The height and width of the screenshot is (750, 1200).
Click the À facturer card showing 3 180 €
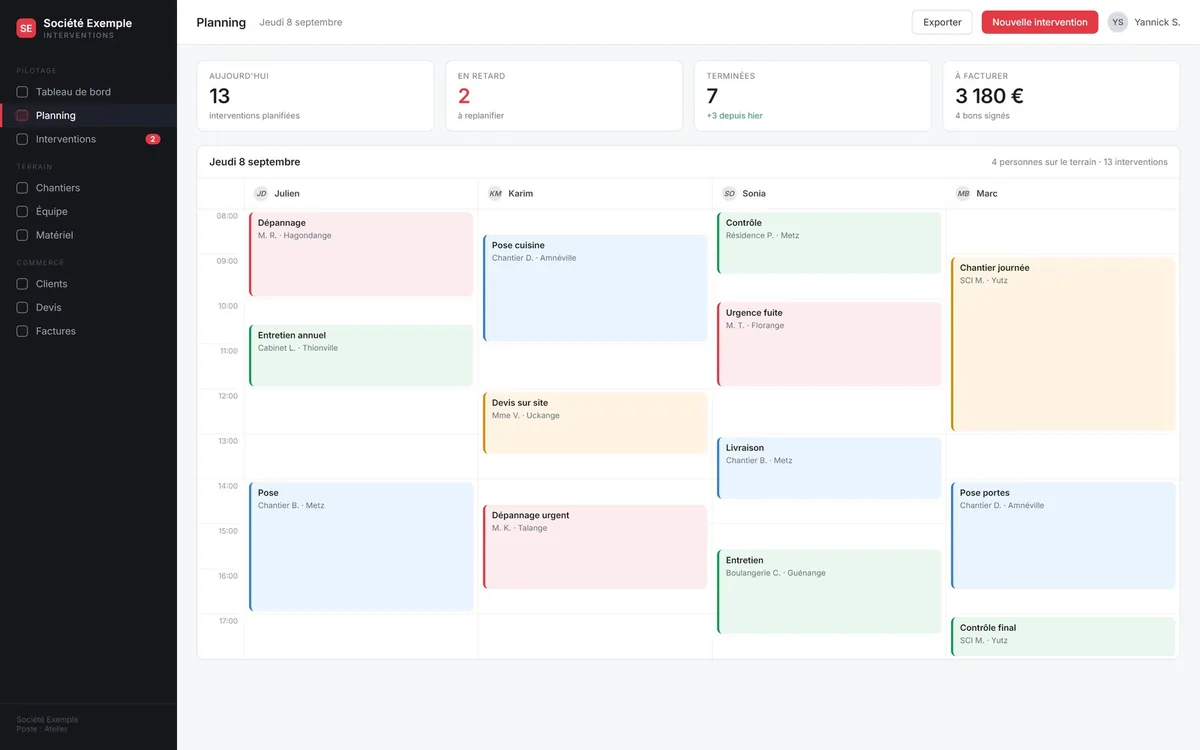1061,96
